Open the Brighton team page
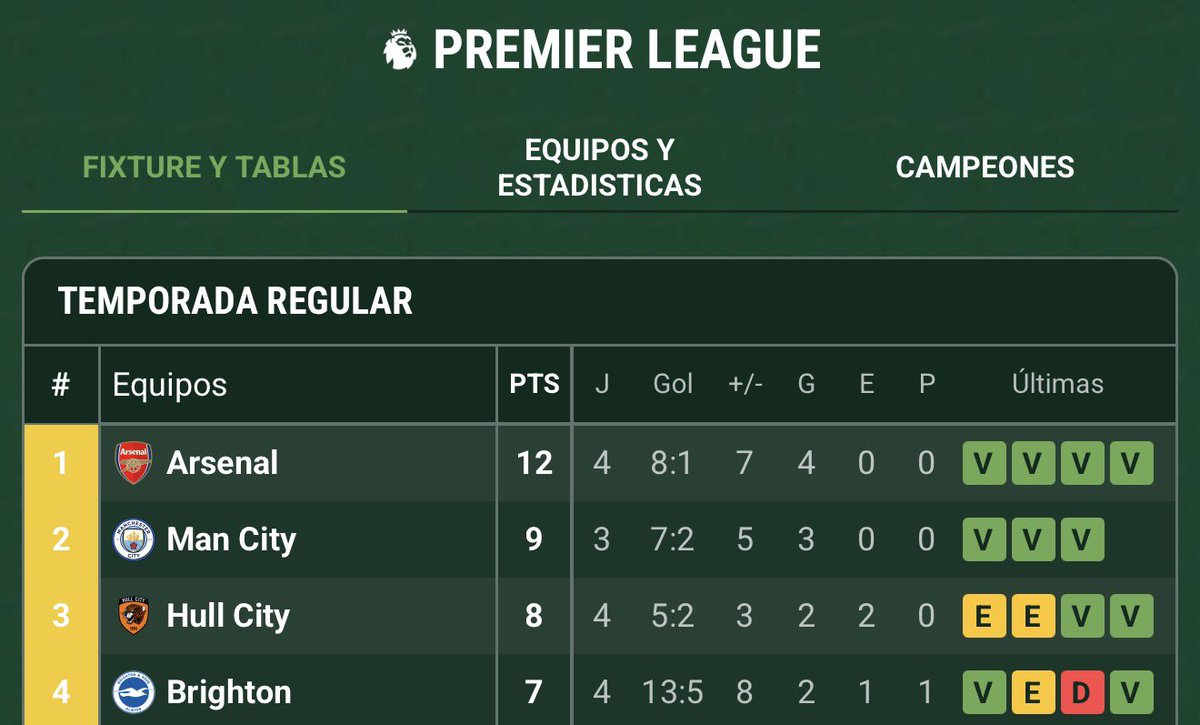 pyautogui.click(x=229, y=692)
